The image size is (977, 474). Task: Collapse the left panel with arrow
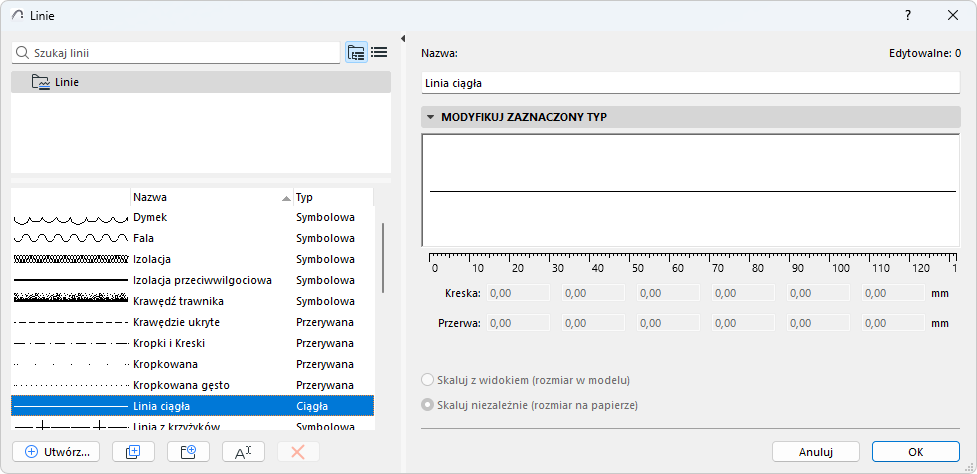403,39
